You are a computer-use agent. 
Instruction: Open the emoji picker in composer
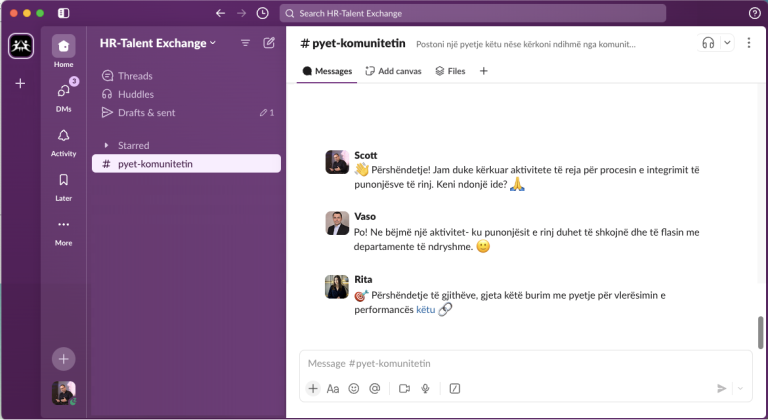coord(354,388)
